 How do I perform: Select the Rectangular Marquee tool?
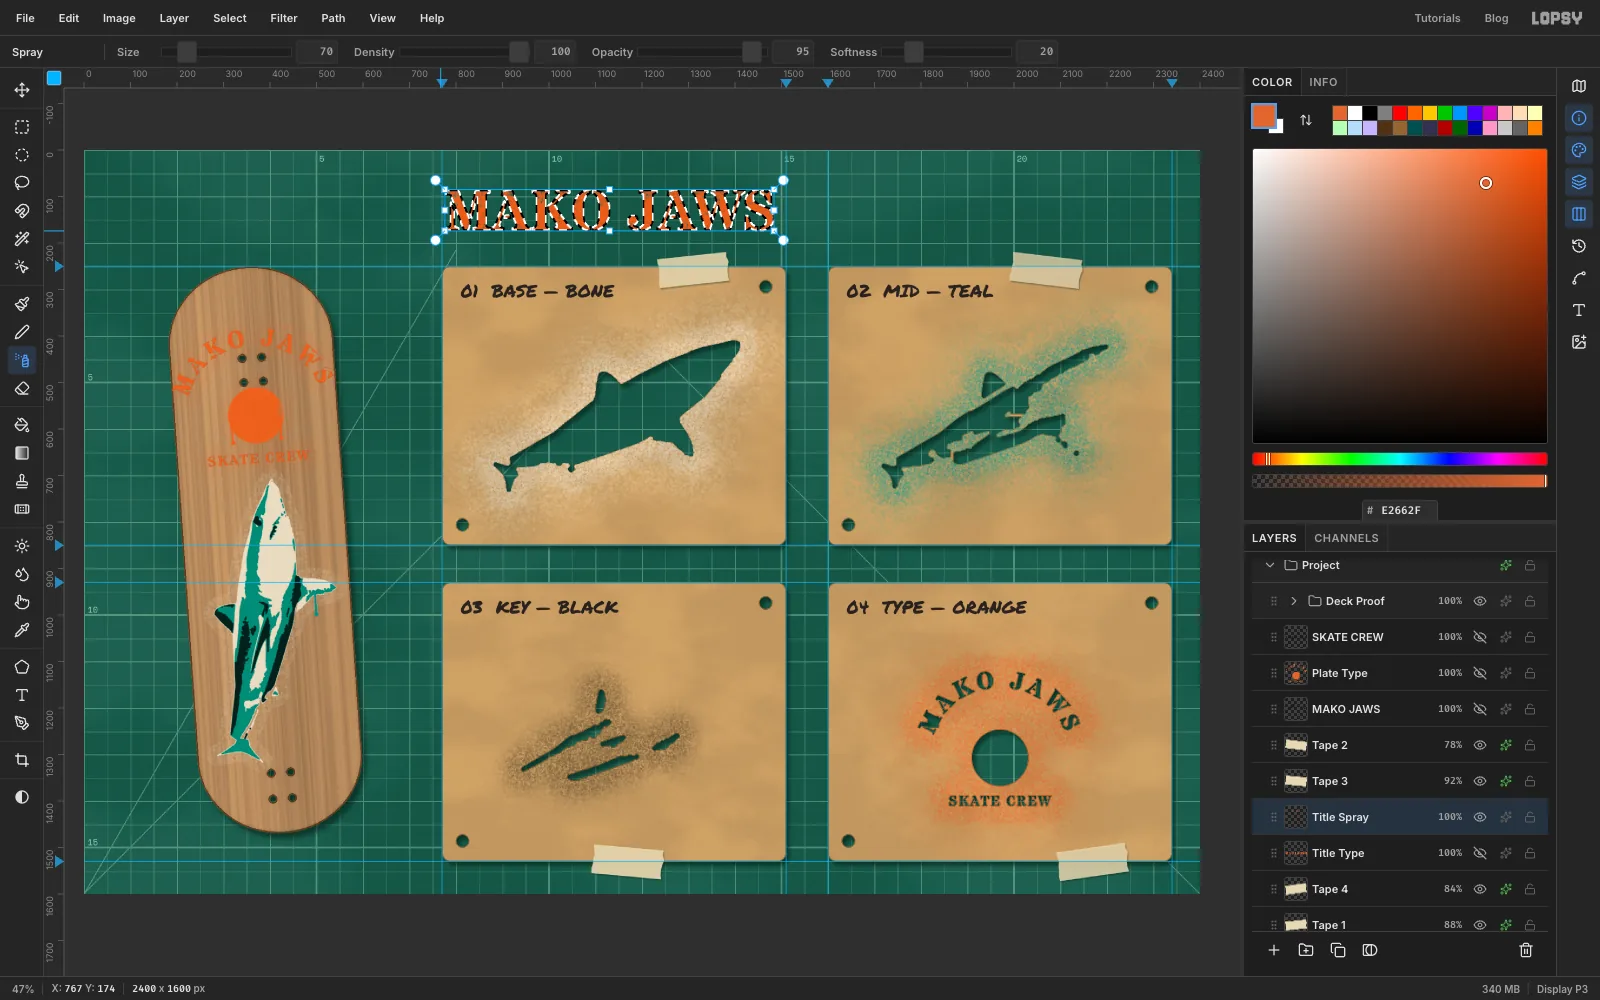22,127
